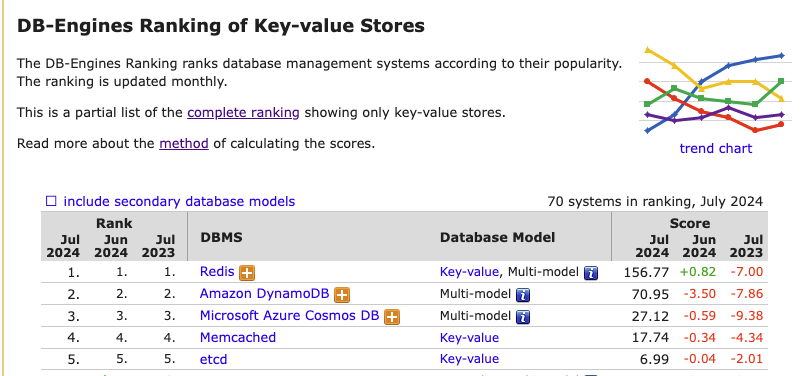
Task: Select the Rank column group header
Action: (x=114, y=224)
